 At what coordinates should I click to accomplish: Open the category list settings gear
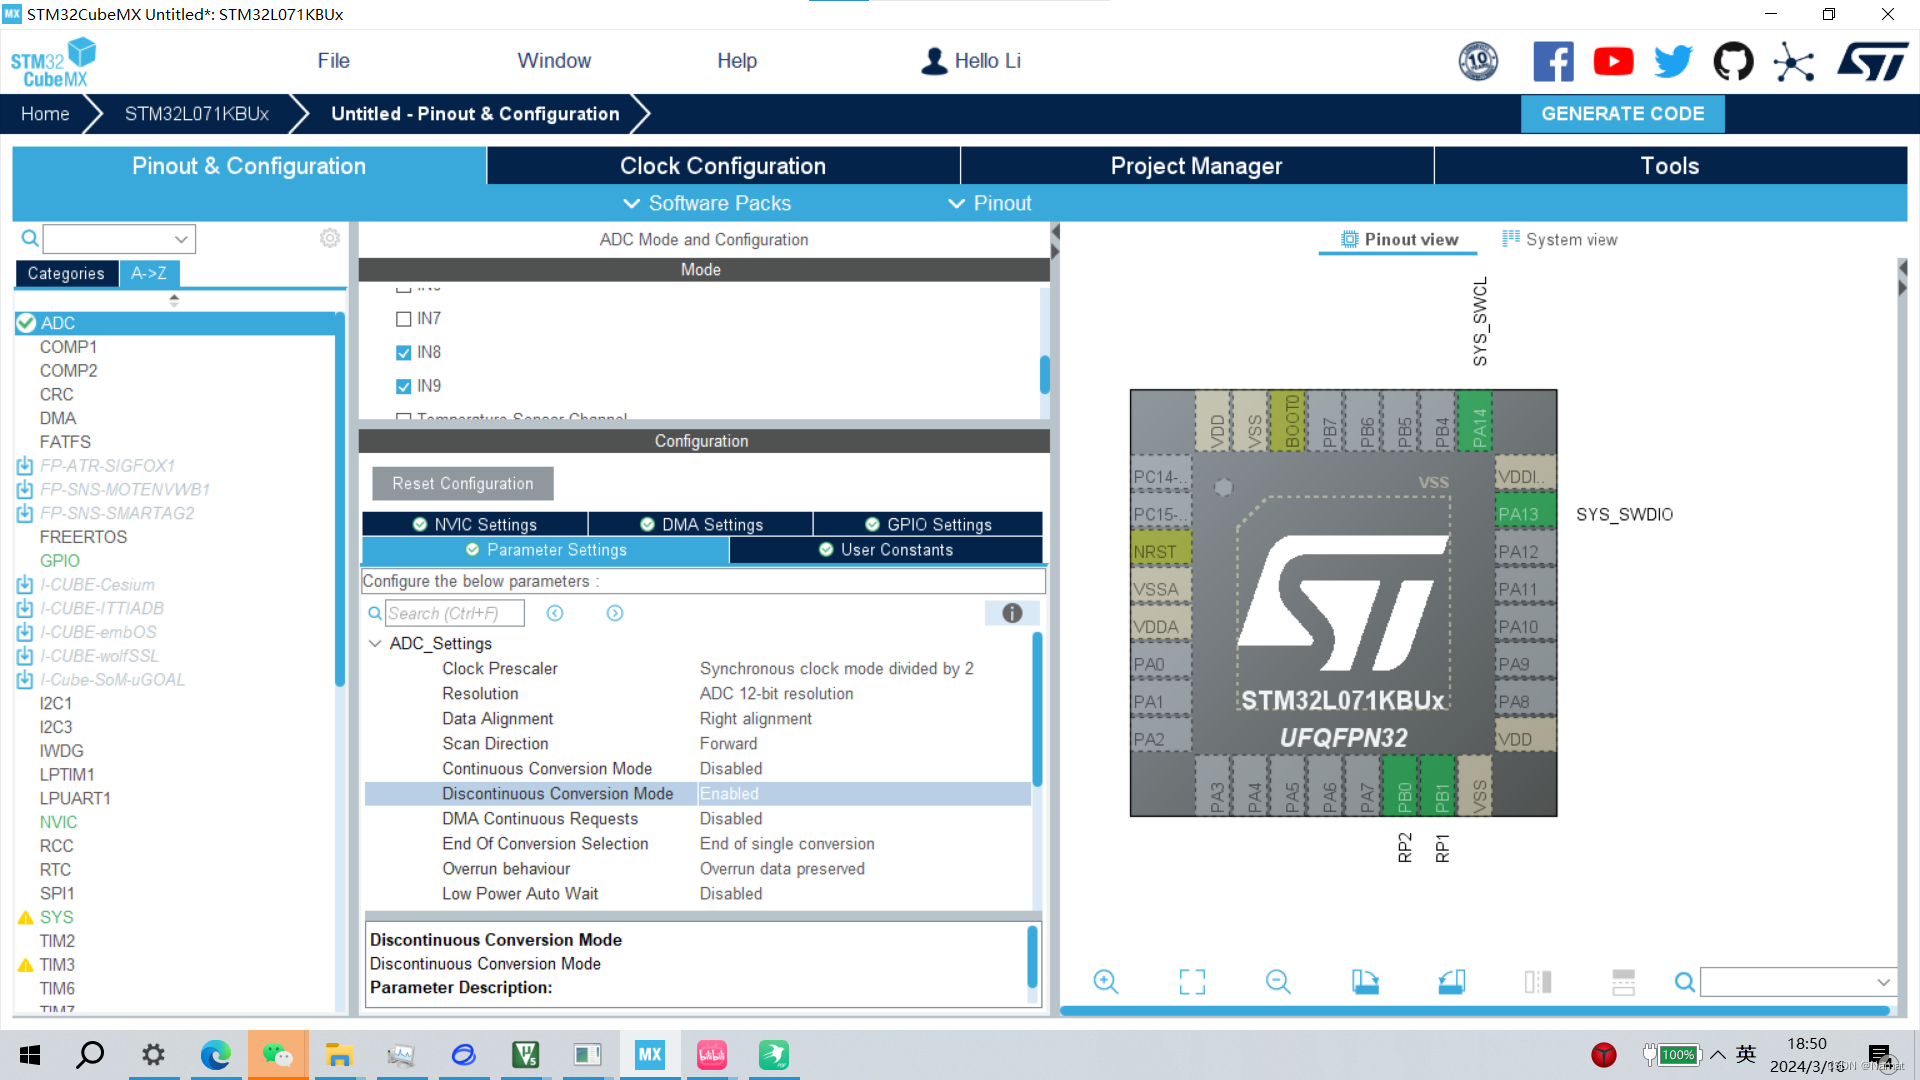tap(330, 238)
